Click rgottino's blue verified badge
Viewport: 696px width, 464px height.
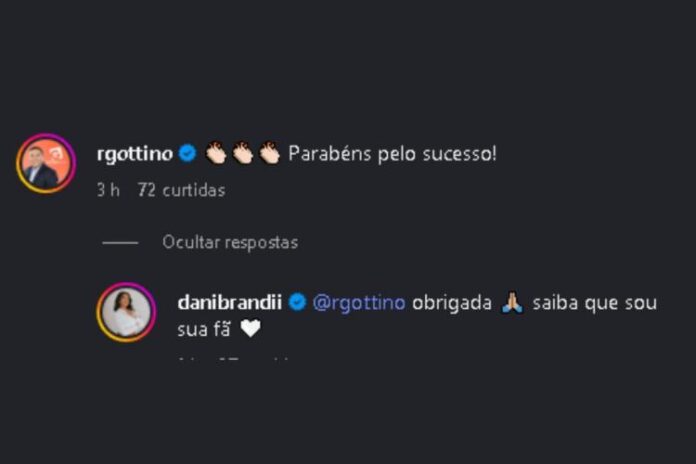click(x=187, y=154)
